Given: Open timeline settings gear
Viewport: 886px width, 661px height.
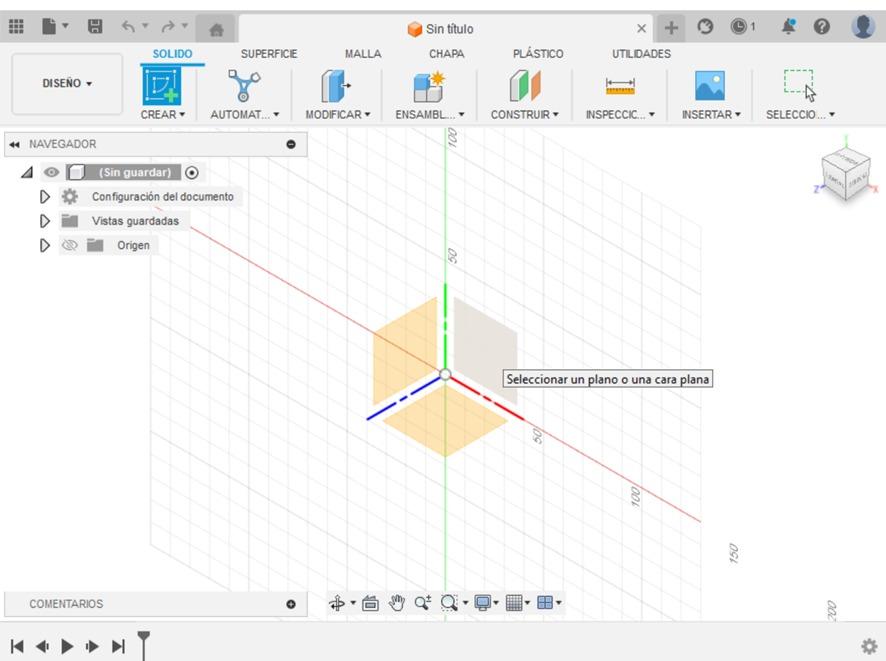Looking at the screenshot, I should click(868, 646).
